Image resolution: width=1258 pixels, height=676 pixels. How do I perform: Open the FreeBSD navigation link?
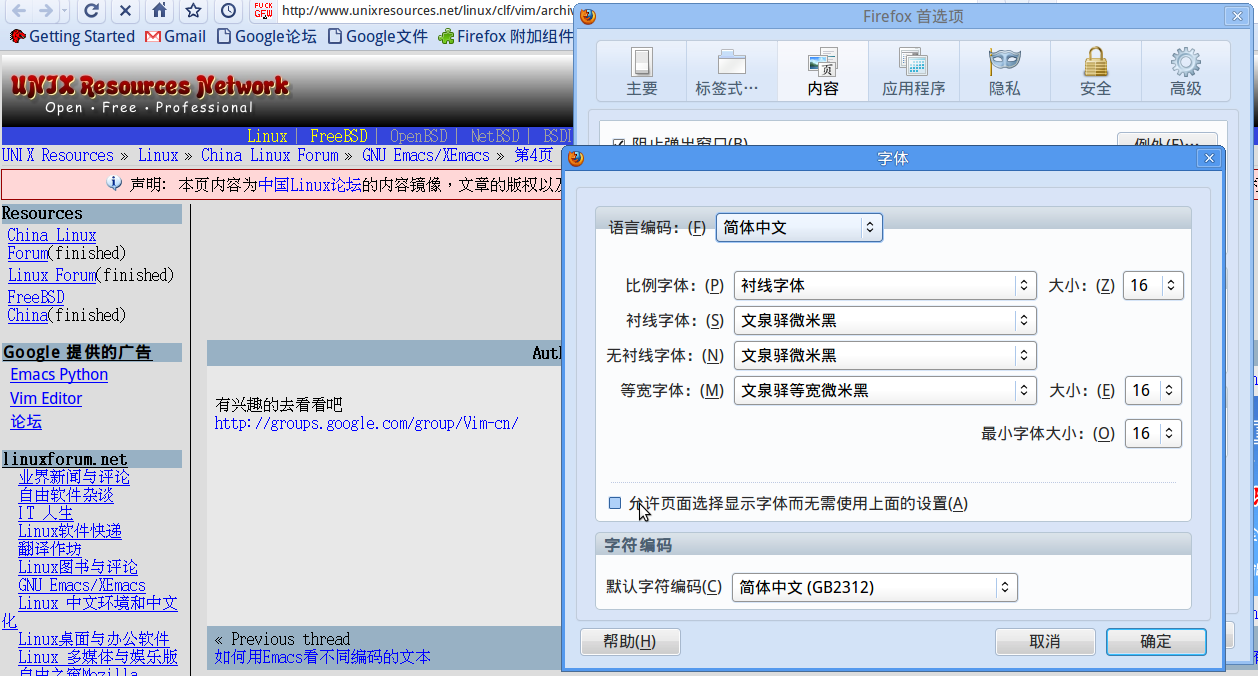click(x=339, y=136)
